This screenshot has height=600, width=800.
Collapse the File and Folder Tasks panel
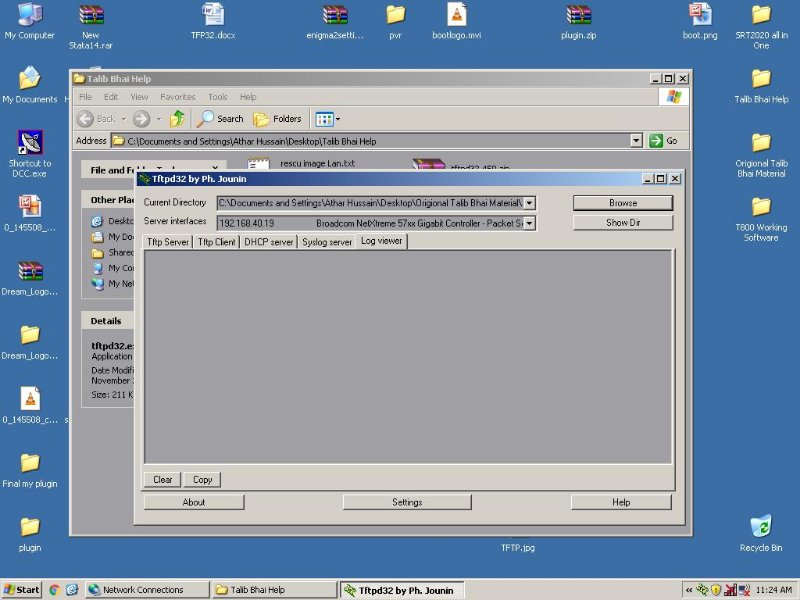point(215,167)
